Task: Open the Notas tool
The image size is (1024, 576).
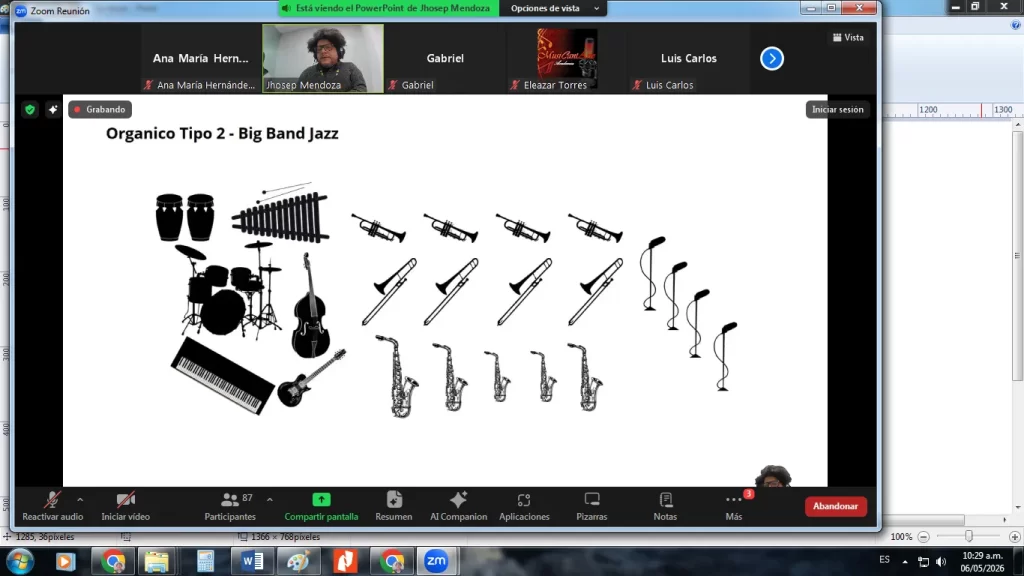Action: 665,506
